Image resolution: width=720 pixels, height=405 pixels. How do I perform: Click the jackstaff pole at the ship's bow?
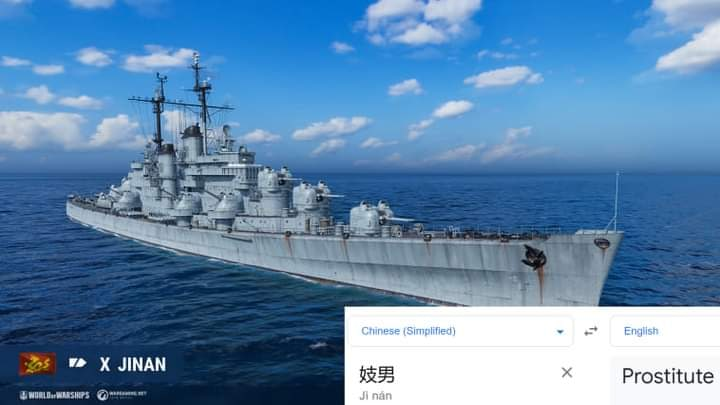tap(616, 201)
